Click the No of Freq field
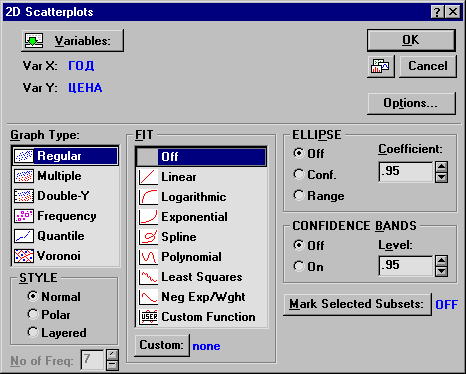466x374 pixels. pyautogui.click(x=92, y=360)
